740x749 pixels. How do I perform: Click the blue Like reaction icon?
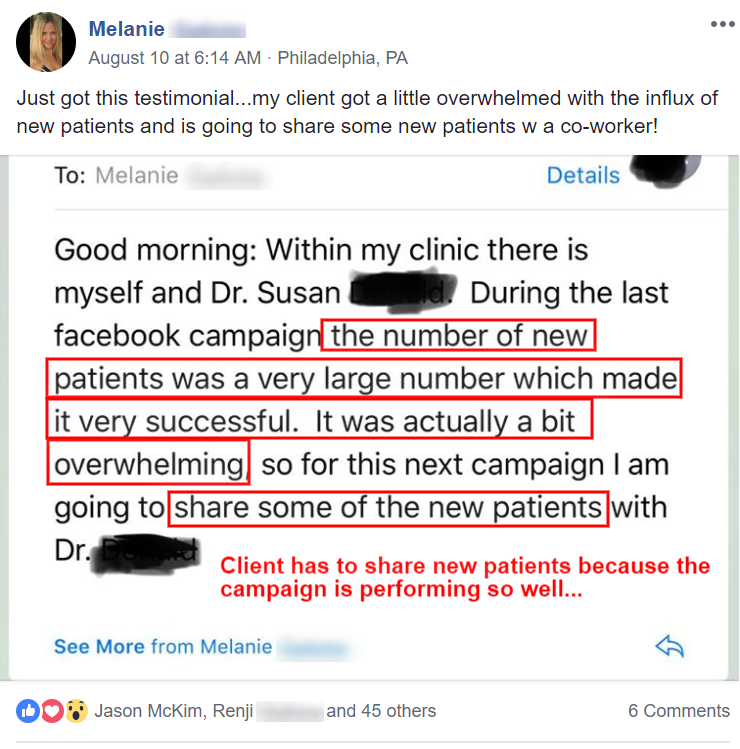click(x=28, y=711)
